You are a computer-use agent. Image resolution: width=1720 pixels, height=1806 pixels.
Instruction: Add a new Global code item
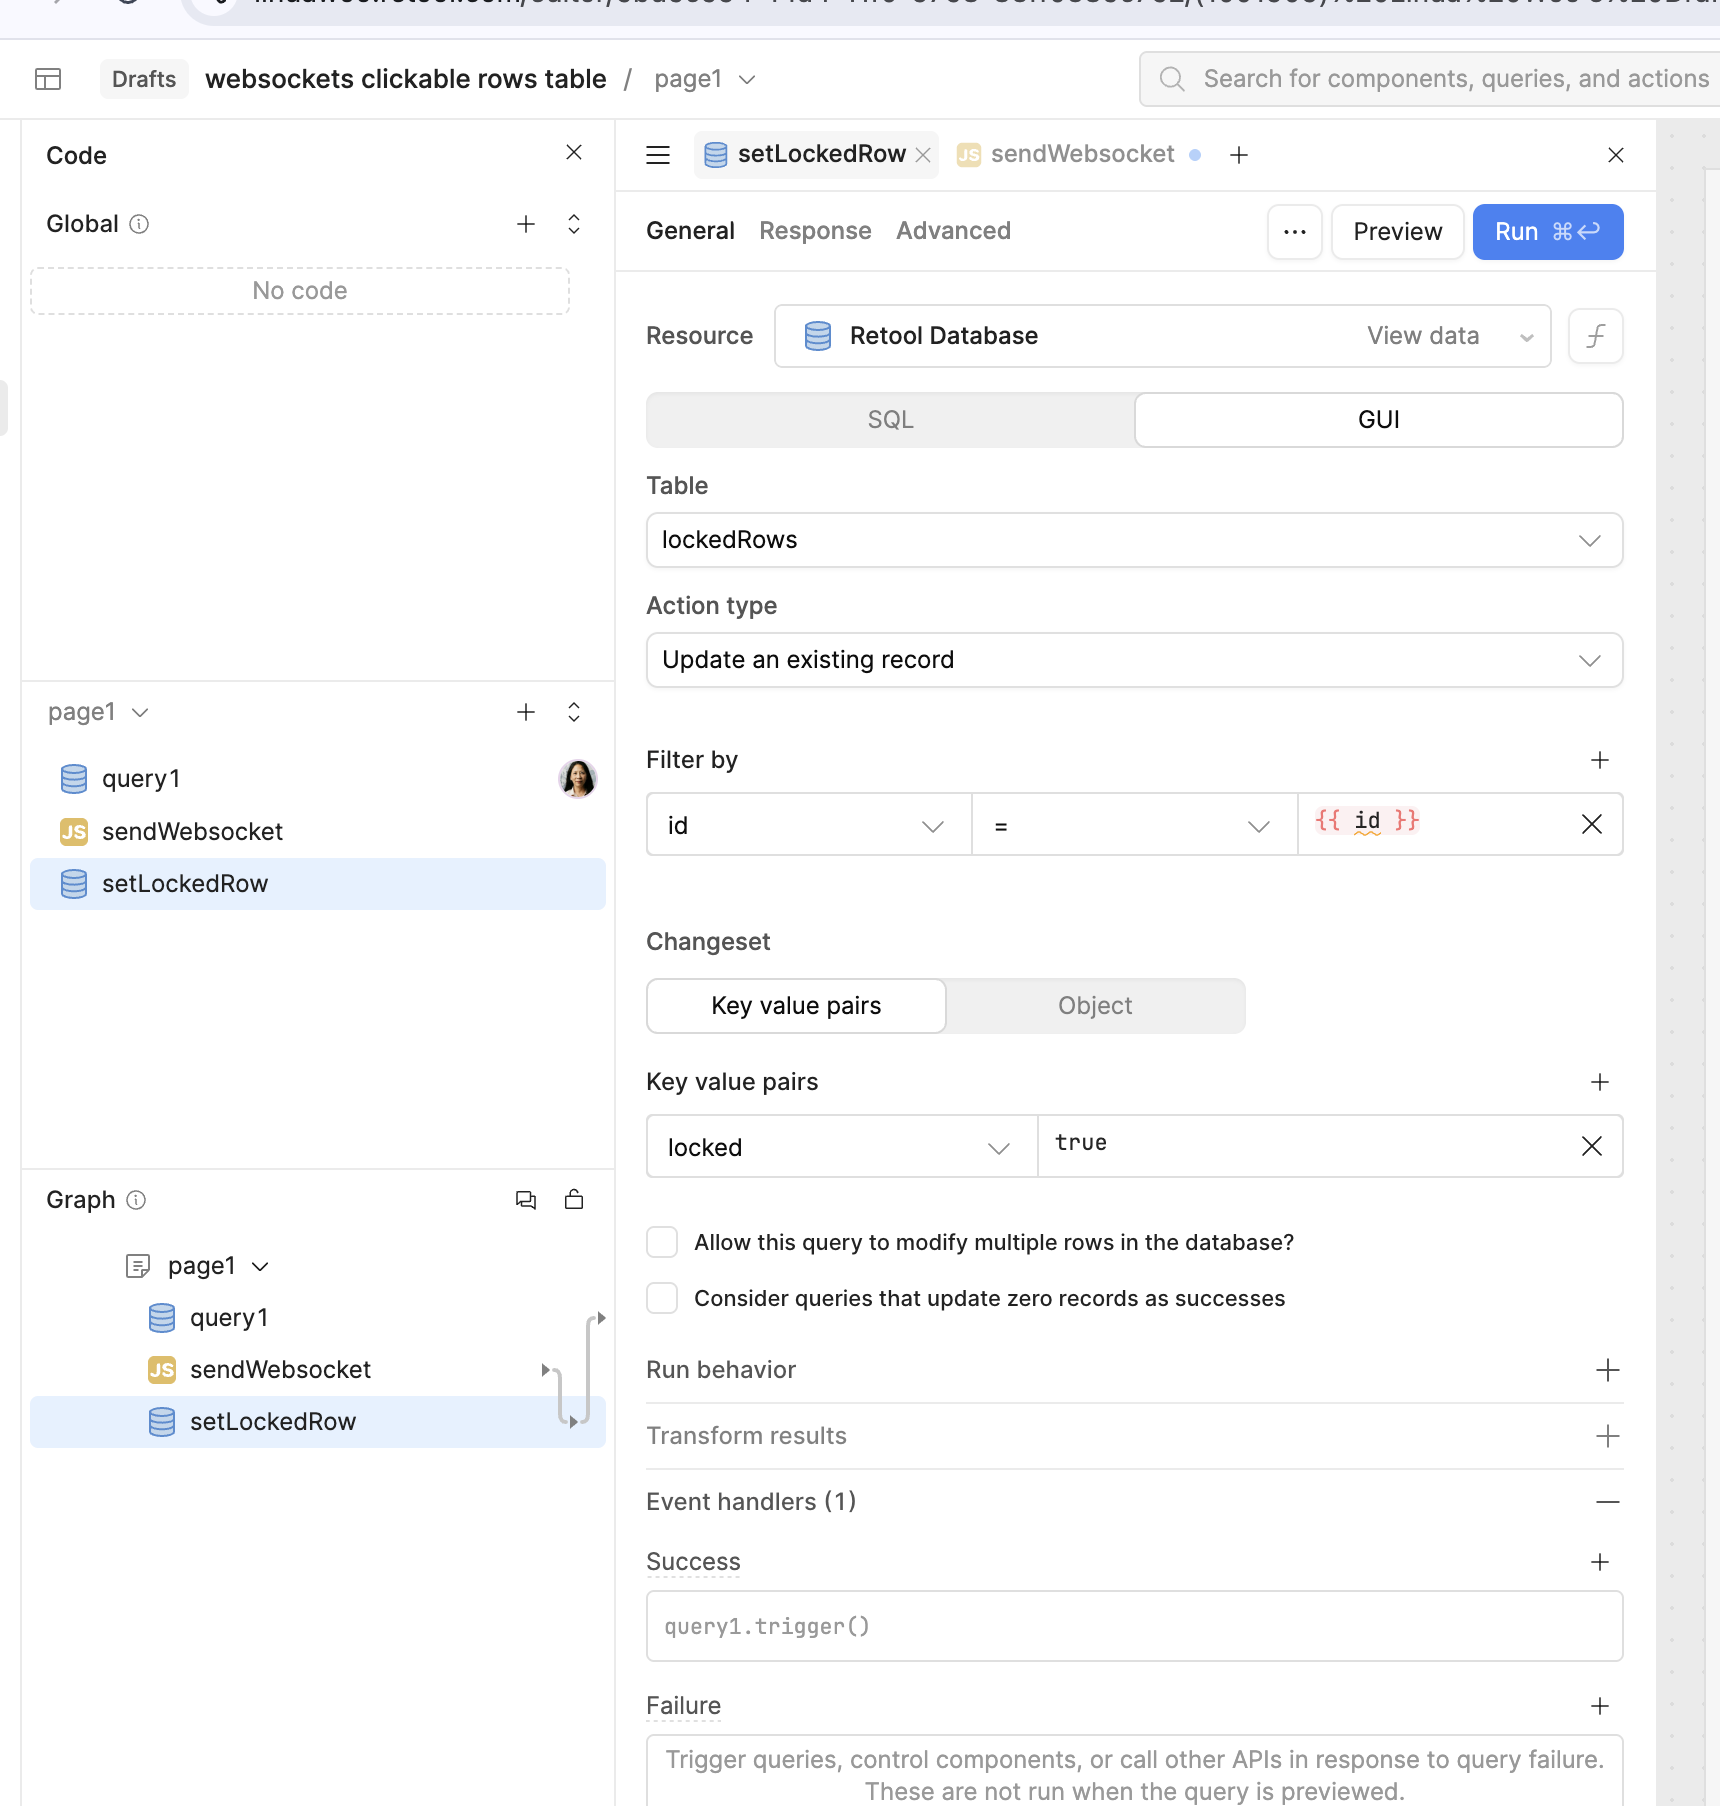(x=526, y=224)
